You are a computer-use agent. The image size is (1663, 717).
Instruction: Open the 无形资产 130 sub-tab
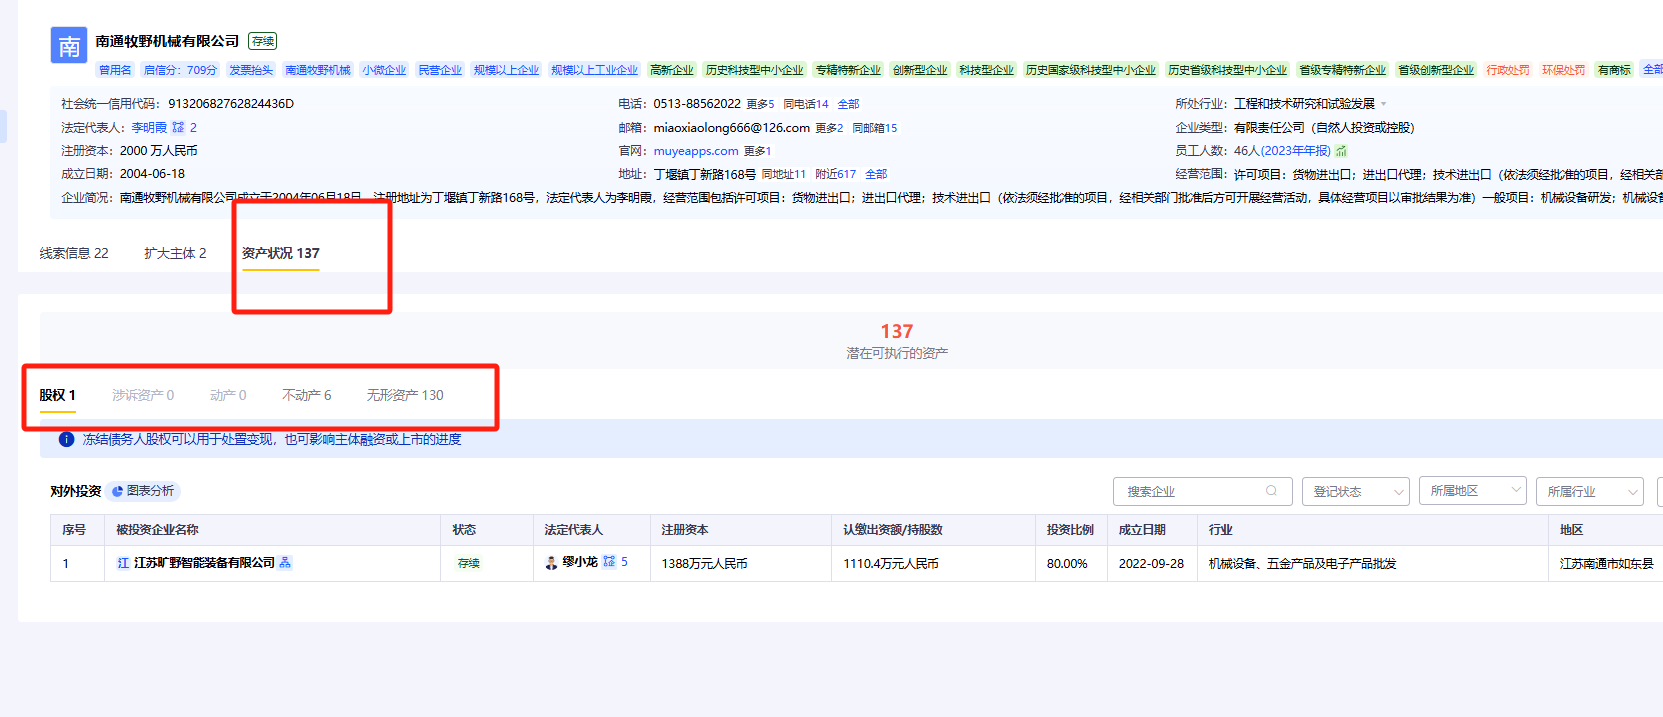(x=405, y=395)
